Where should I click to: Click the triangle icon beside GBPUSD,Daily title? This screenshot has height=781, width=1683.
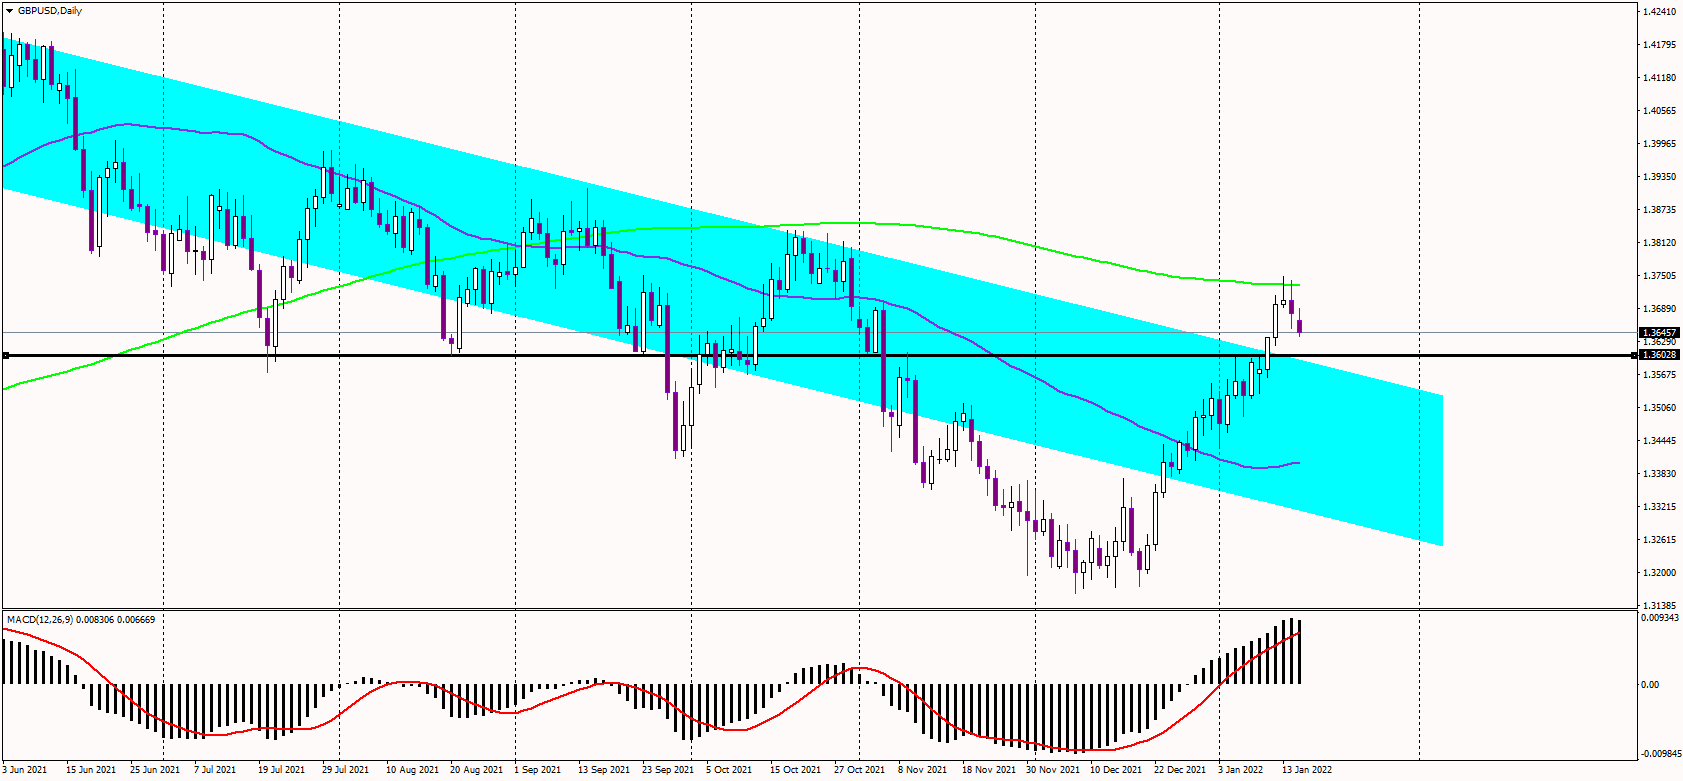(x=10, y=11)
